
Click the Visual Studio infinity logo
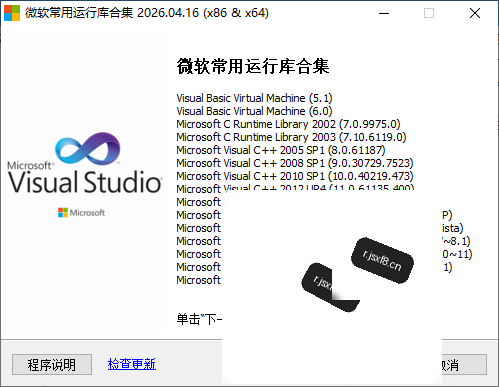pos(87,148)
